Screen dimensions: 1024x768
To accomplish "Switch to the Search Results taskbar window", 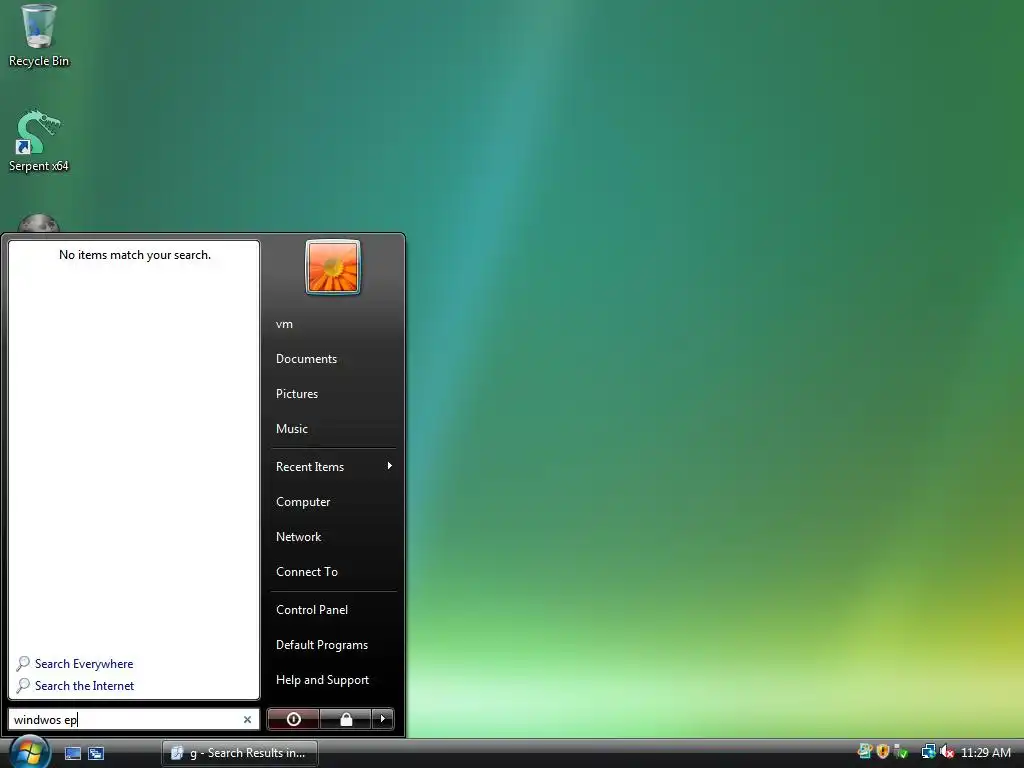I will (240, 753).
